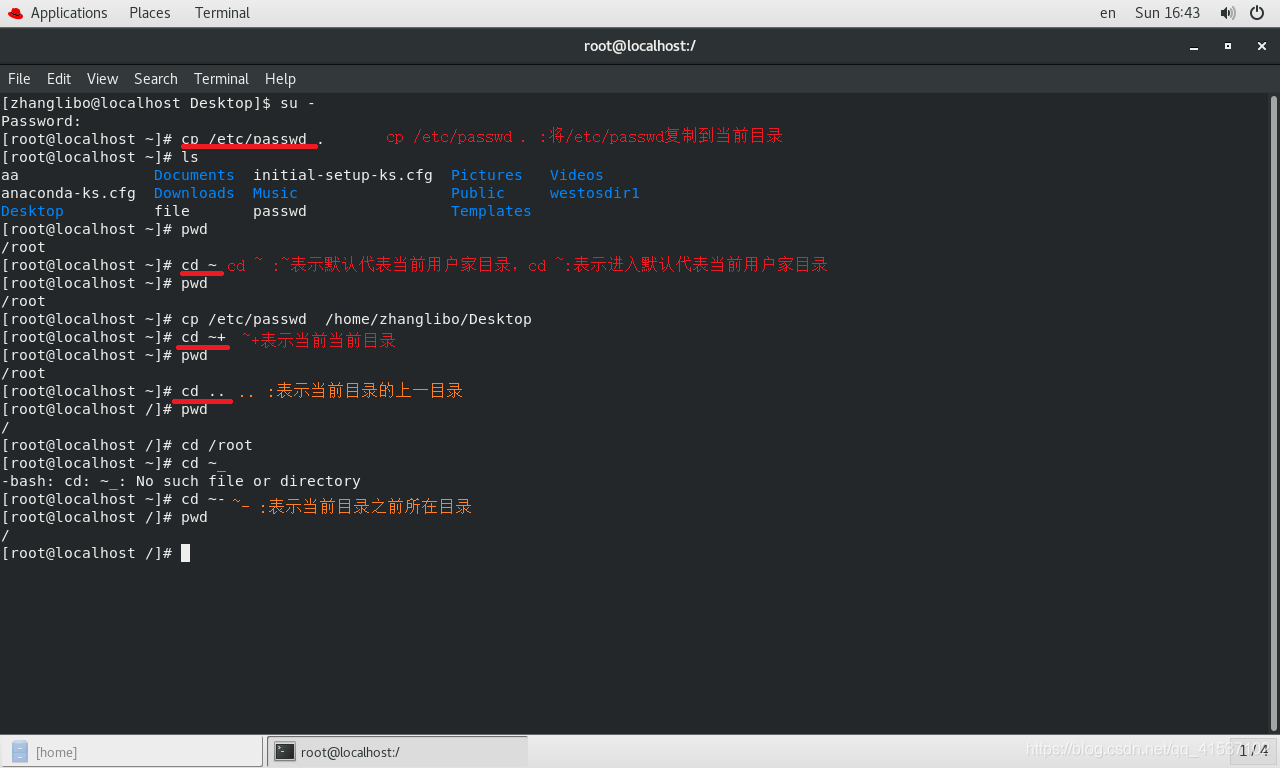This screenshot has width=1280, height=768.
Task: Click the Pictures directory name
Action: 487,175
